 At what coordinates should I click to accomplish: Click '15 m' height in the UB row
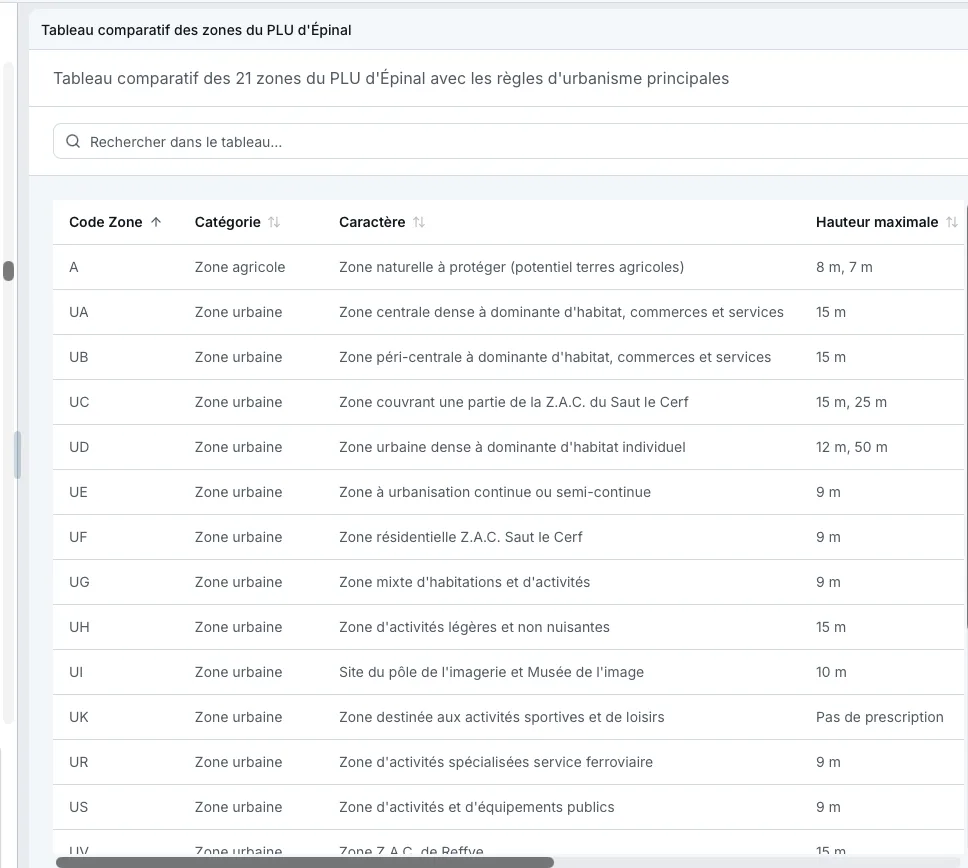point(831,357)
